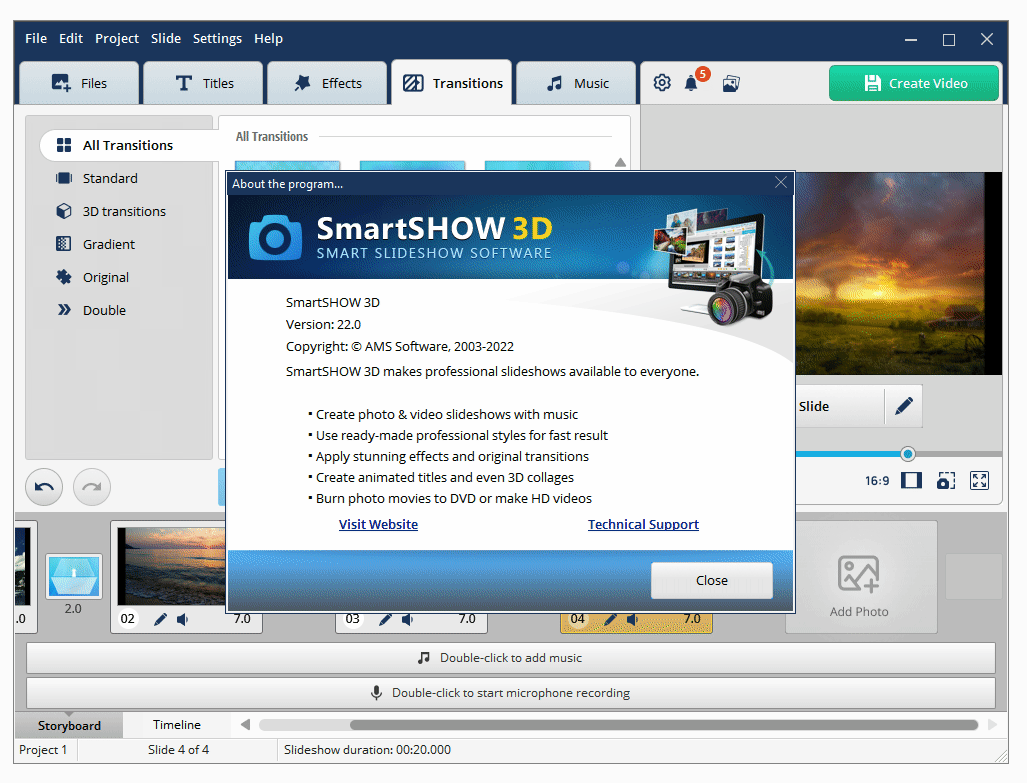Click the Project 1 status bar label
1027x783 pixels.
(x=43, y=750)
